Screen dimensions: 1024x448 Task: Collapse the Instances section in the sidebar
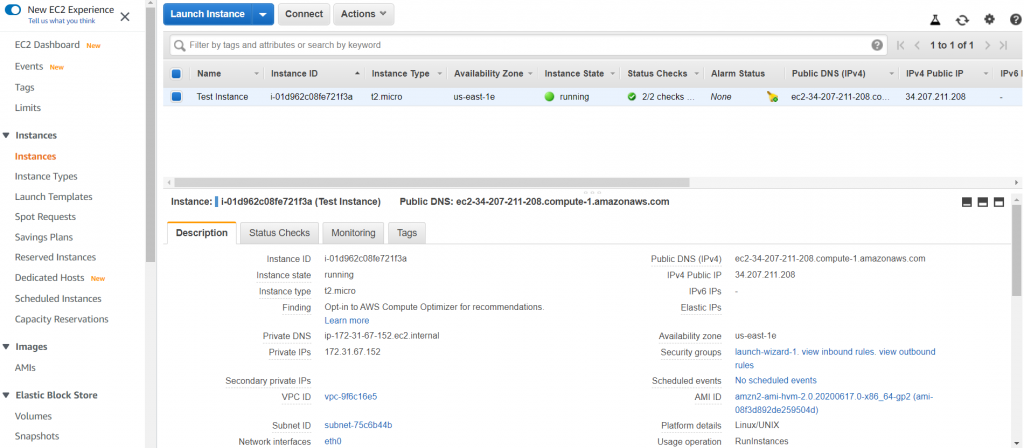coord(7,135)
